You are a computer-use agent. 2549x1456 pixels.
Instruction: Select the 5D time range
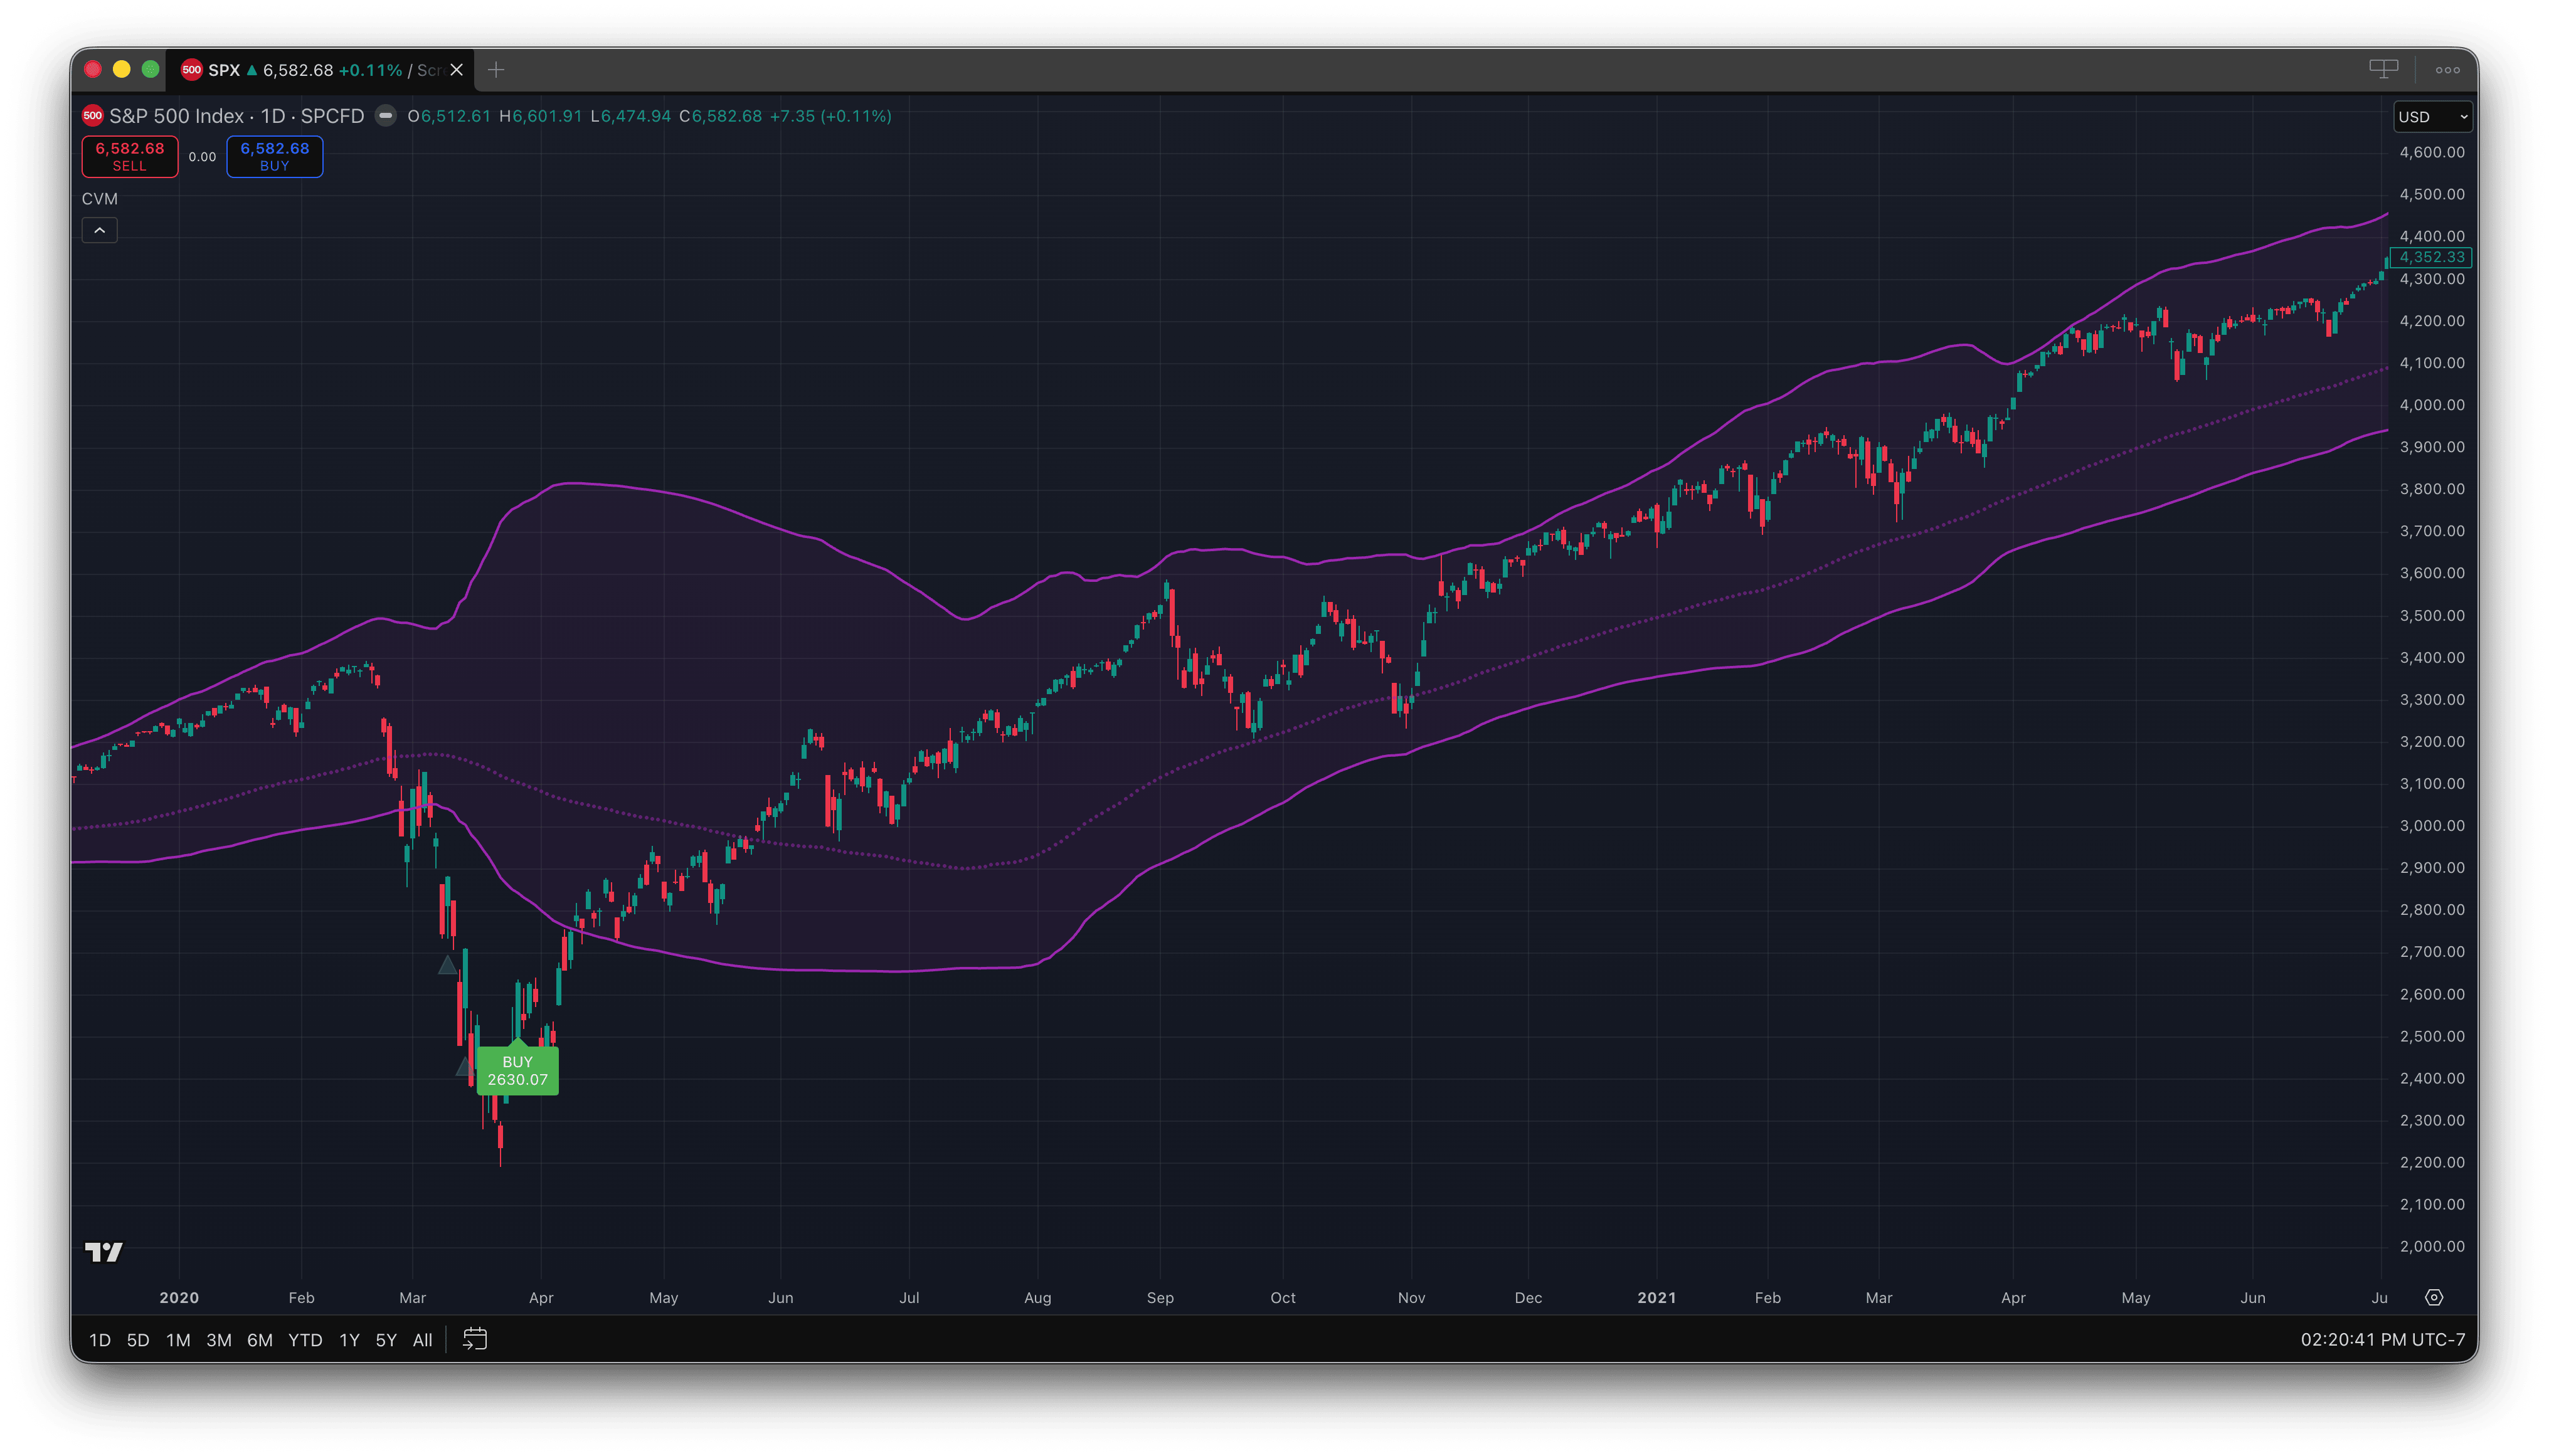pyautogui.click(x=138, y=1340)
